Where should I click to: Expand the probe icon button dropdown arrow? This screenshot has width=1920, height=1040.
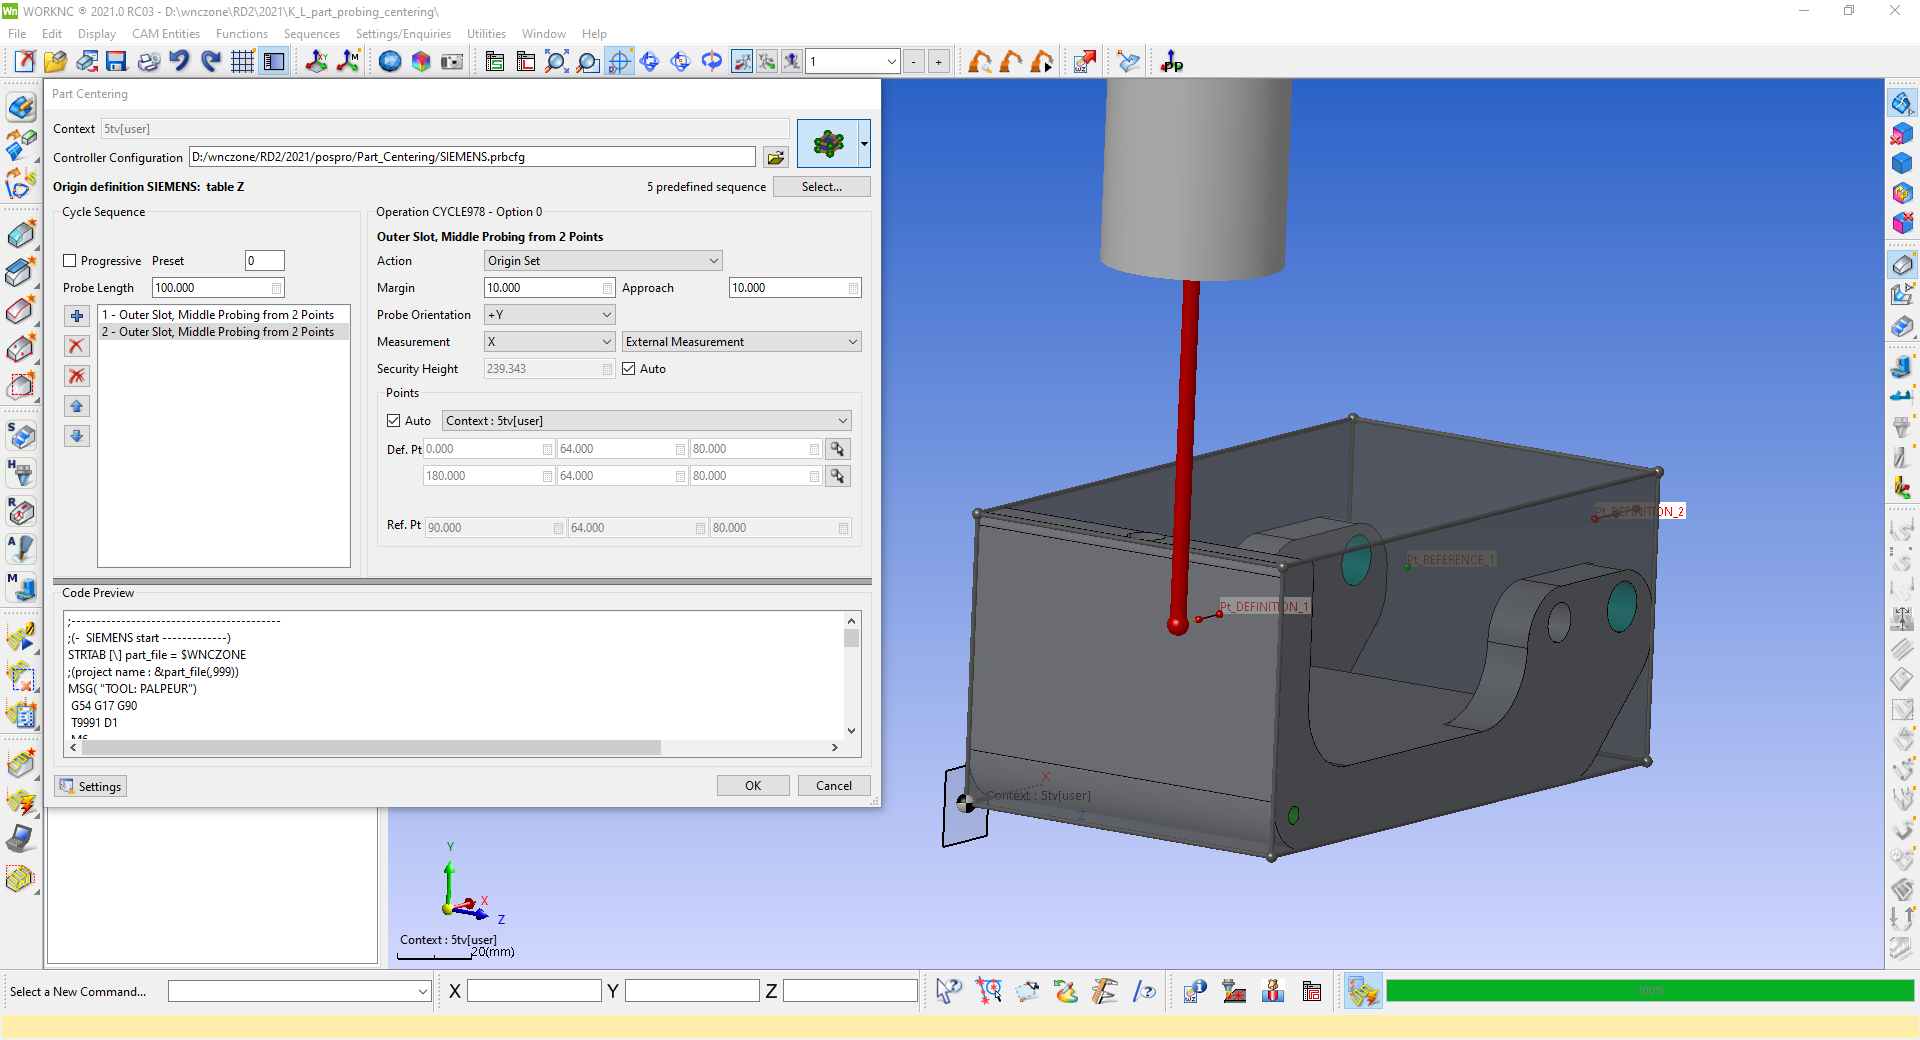tap(864, 144)
